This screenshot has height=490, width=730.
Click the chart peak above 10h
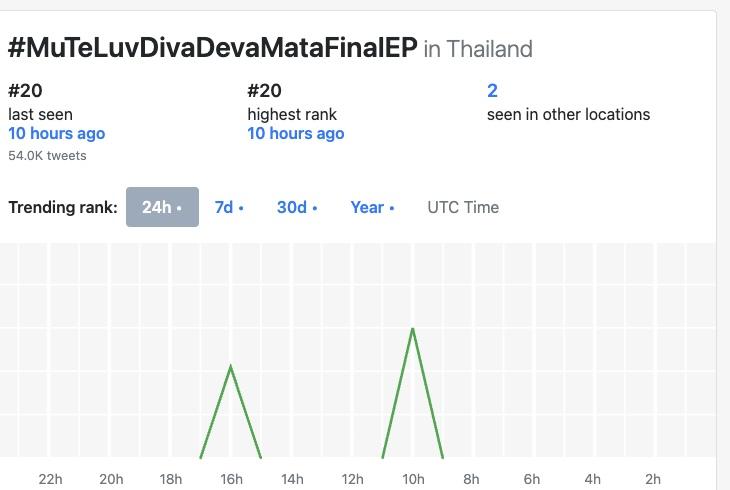(x=412, y=329)
